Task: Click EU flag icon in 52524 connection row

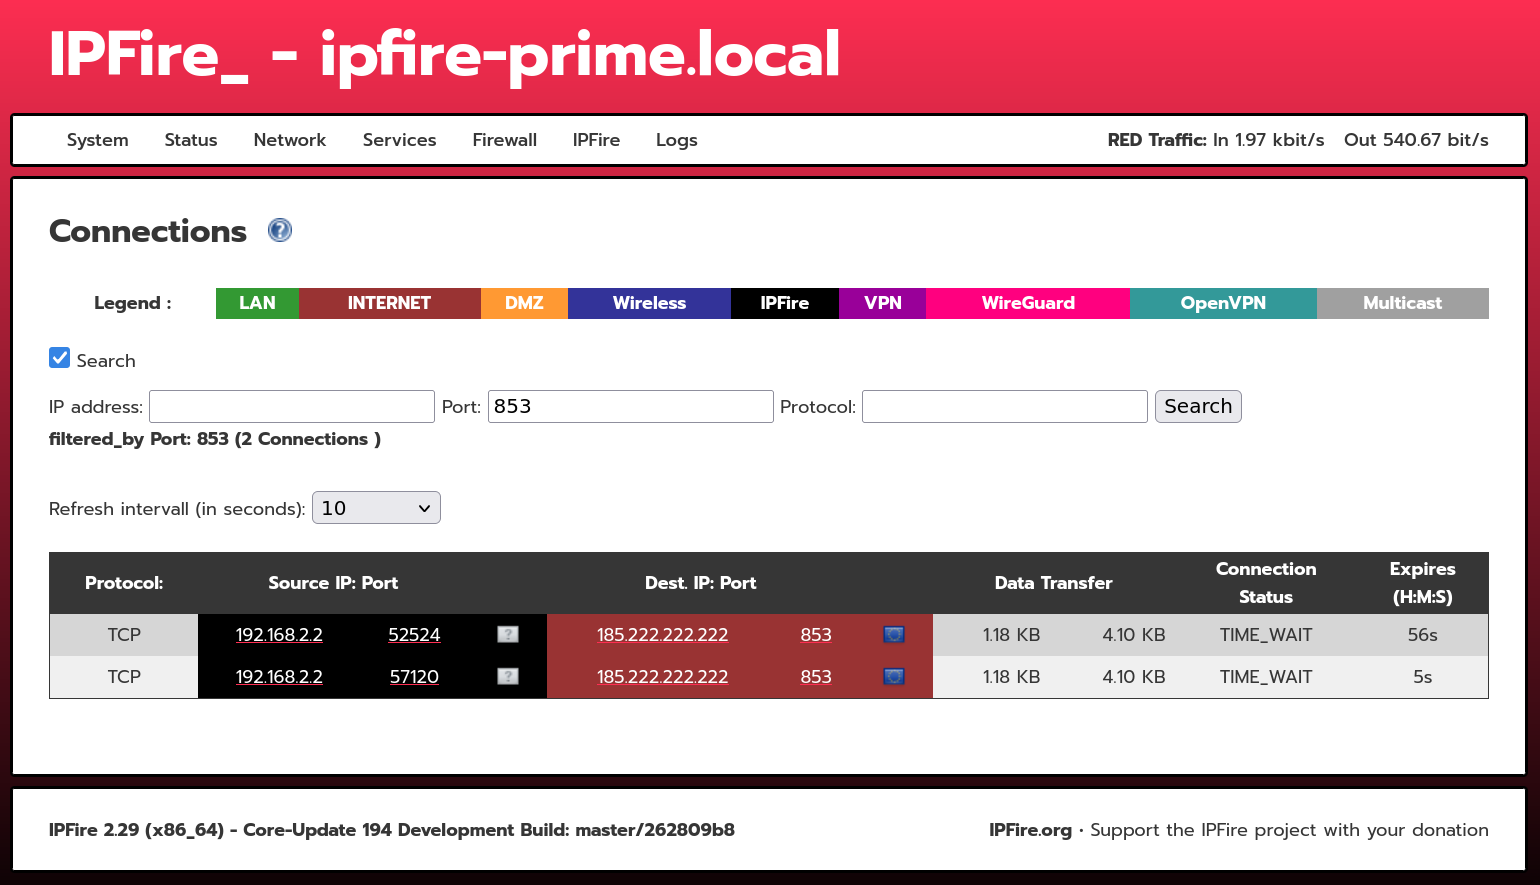Action: pos(894,634)
